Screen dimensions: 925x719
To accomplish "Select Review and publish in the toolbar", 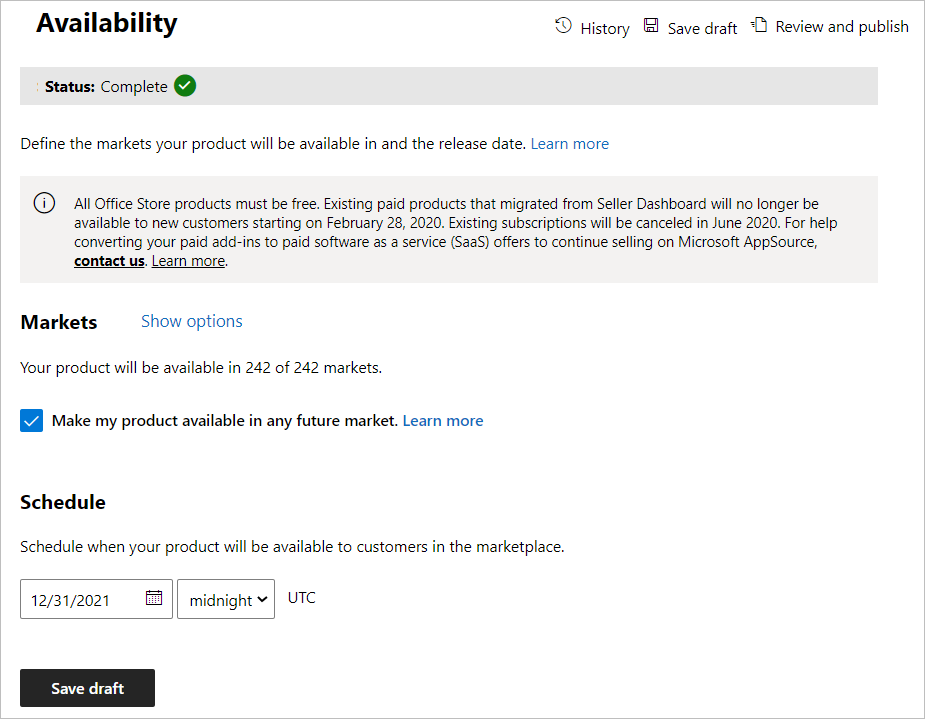I will pos(842,27).
